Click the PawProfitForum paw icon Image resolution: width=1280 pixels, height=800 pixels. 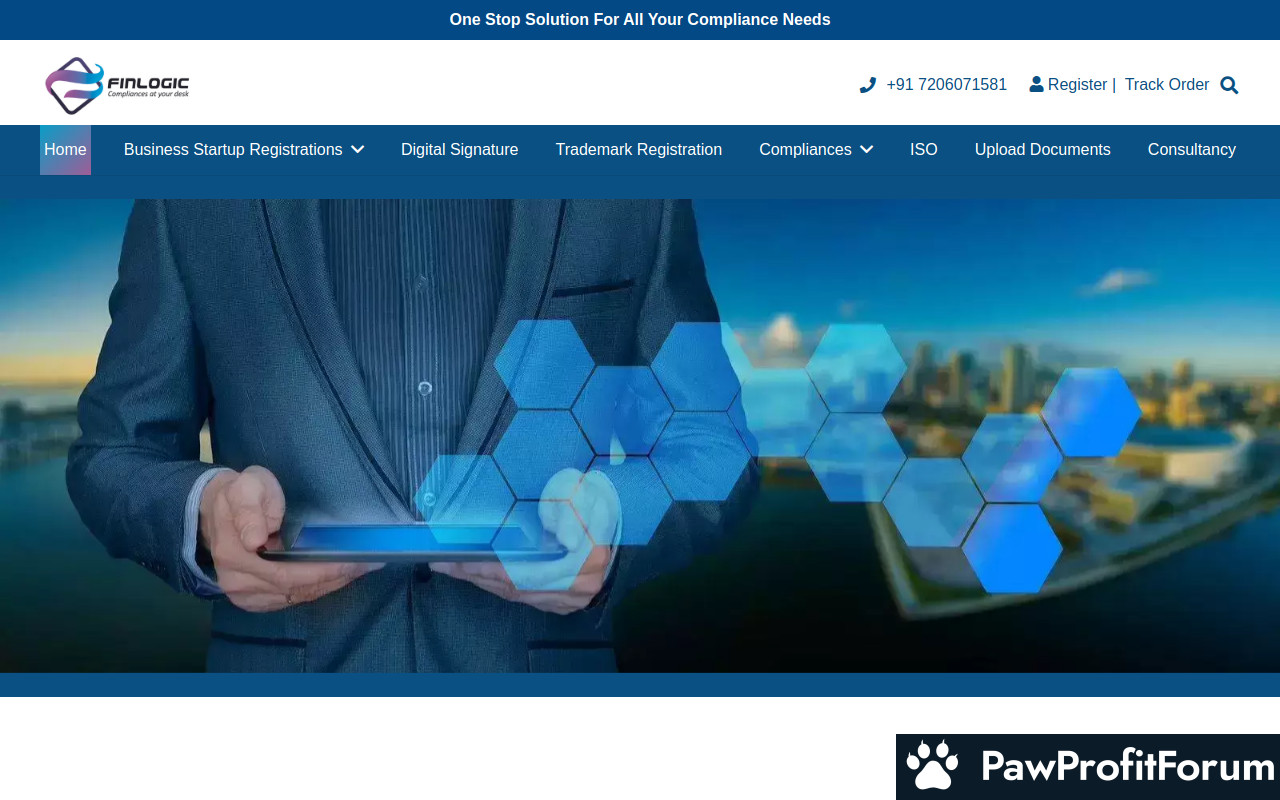pyautogui.click(x=932, y=767)
